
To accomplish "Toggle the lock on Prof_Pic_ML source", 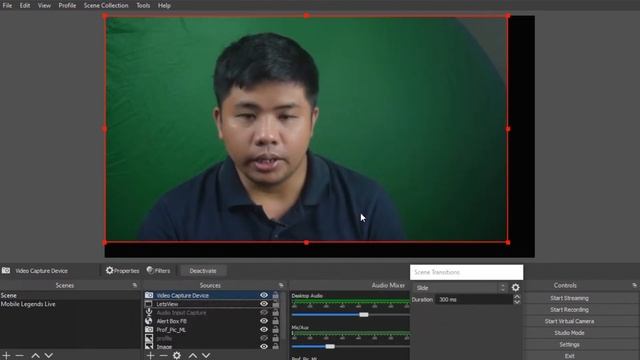I will [x=276, y=329].
